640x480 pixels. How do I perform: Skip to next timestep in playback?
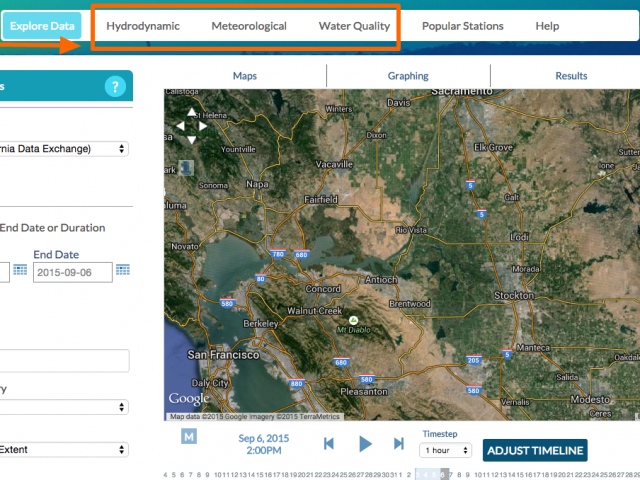coord(398,444)
